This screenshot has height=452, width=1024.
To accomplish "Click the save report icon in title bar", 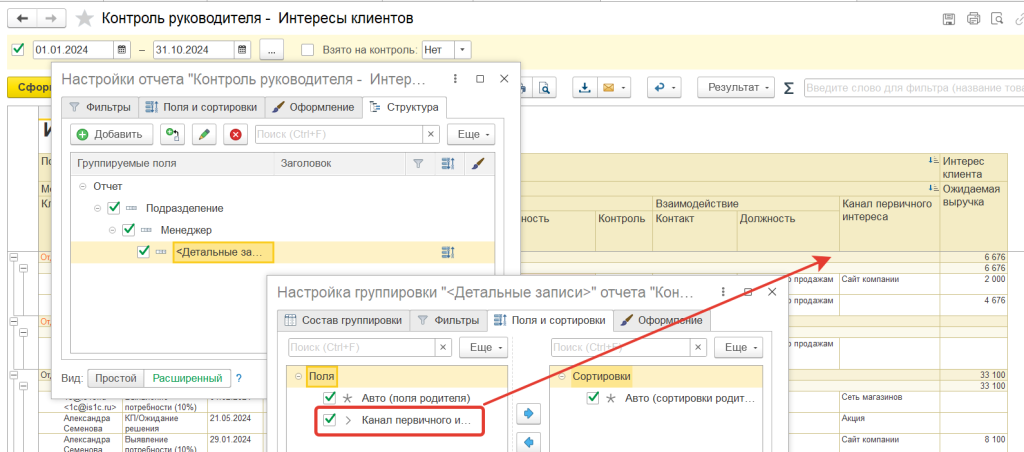I will (x=948, y=19).
